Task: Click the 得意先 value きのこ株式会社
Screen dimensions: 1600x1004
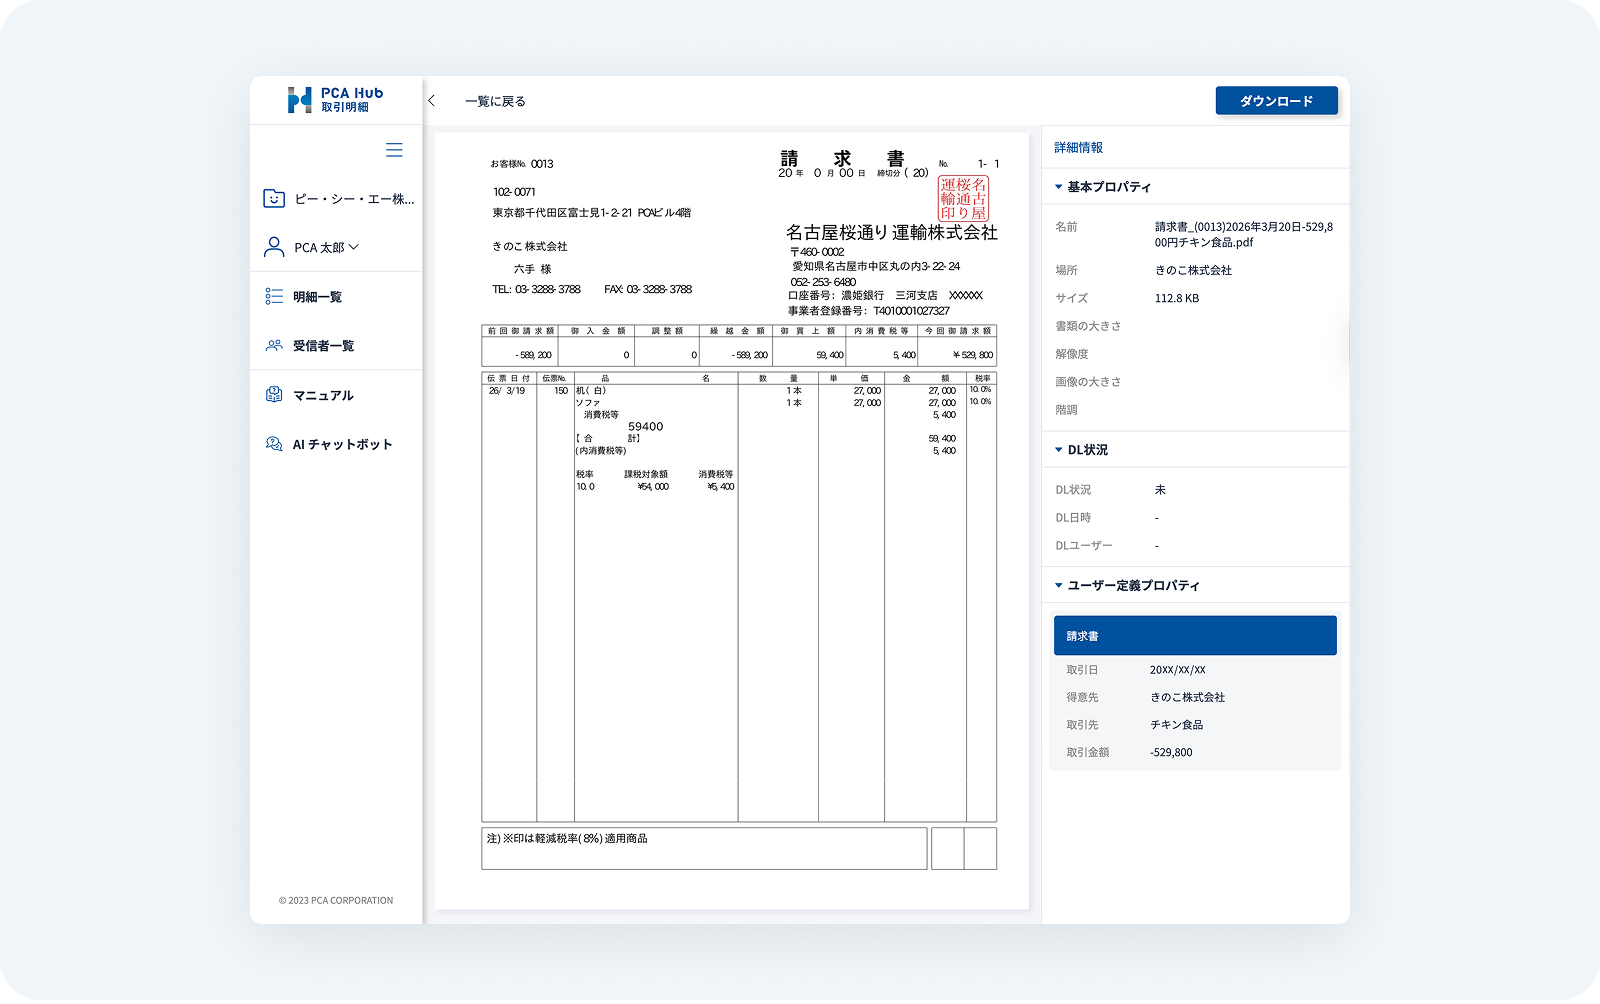Action: point(1187,697)
